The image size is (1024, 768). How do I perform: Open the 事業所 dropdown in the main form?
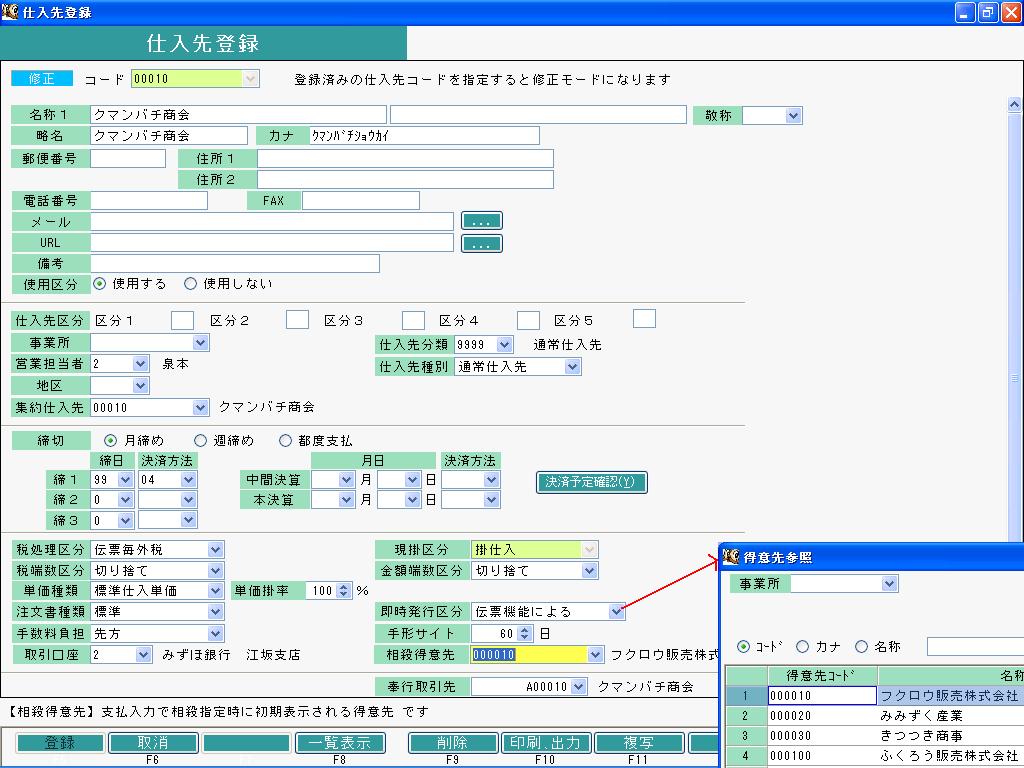(x=200, y=342)
